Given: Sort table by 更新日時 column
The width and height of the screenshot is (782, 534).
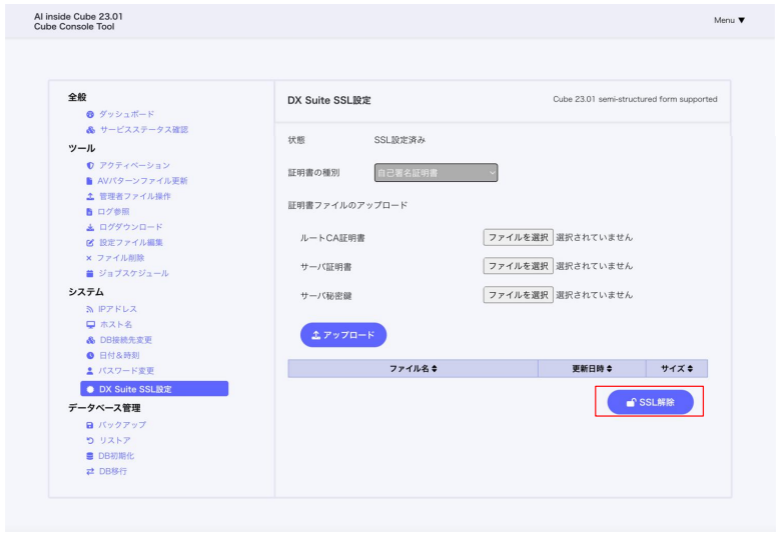Looking at the screenshot, I should click(592, 369).
